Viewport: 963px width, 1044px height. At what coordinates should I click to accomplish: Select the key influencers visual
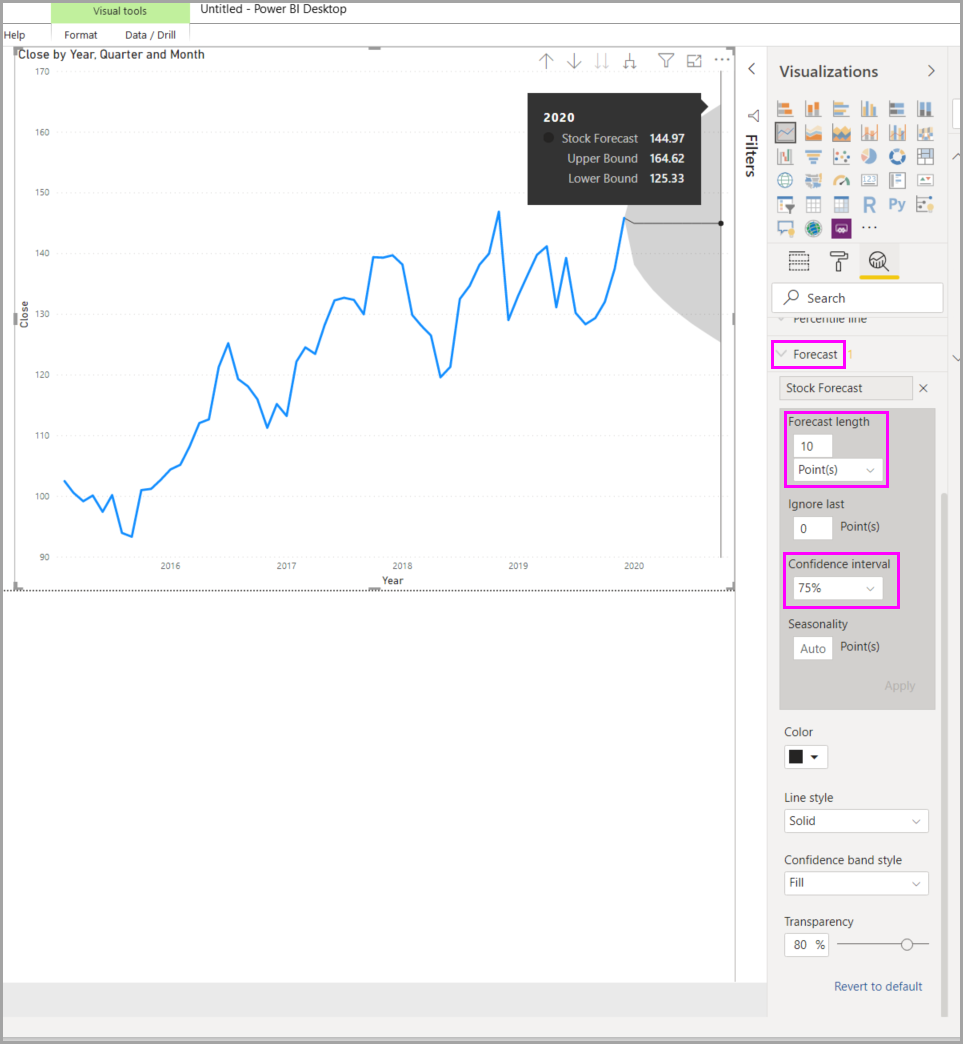tap(925, 204)
